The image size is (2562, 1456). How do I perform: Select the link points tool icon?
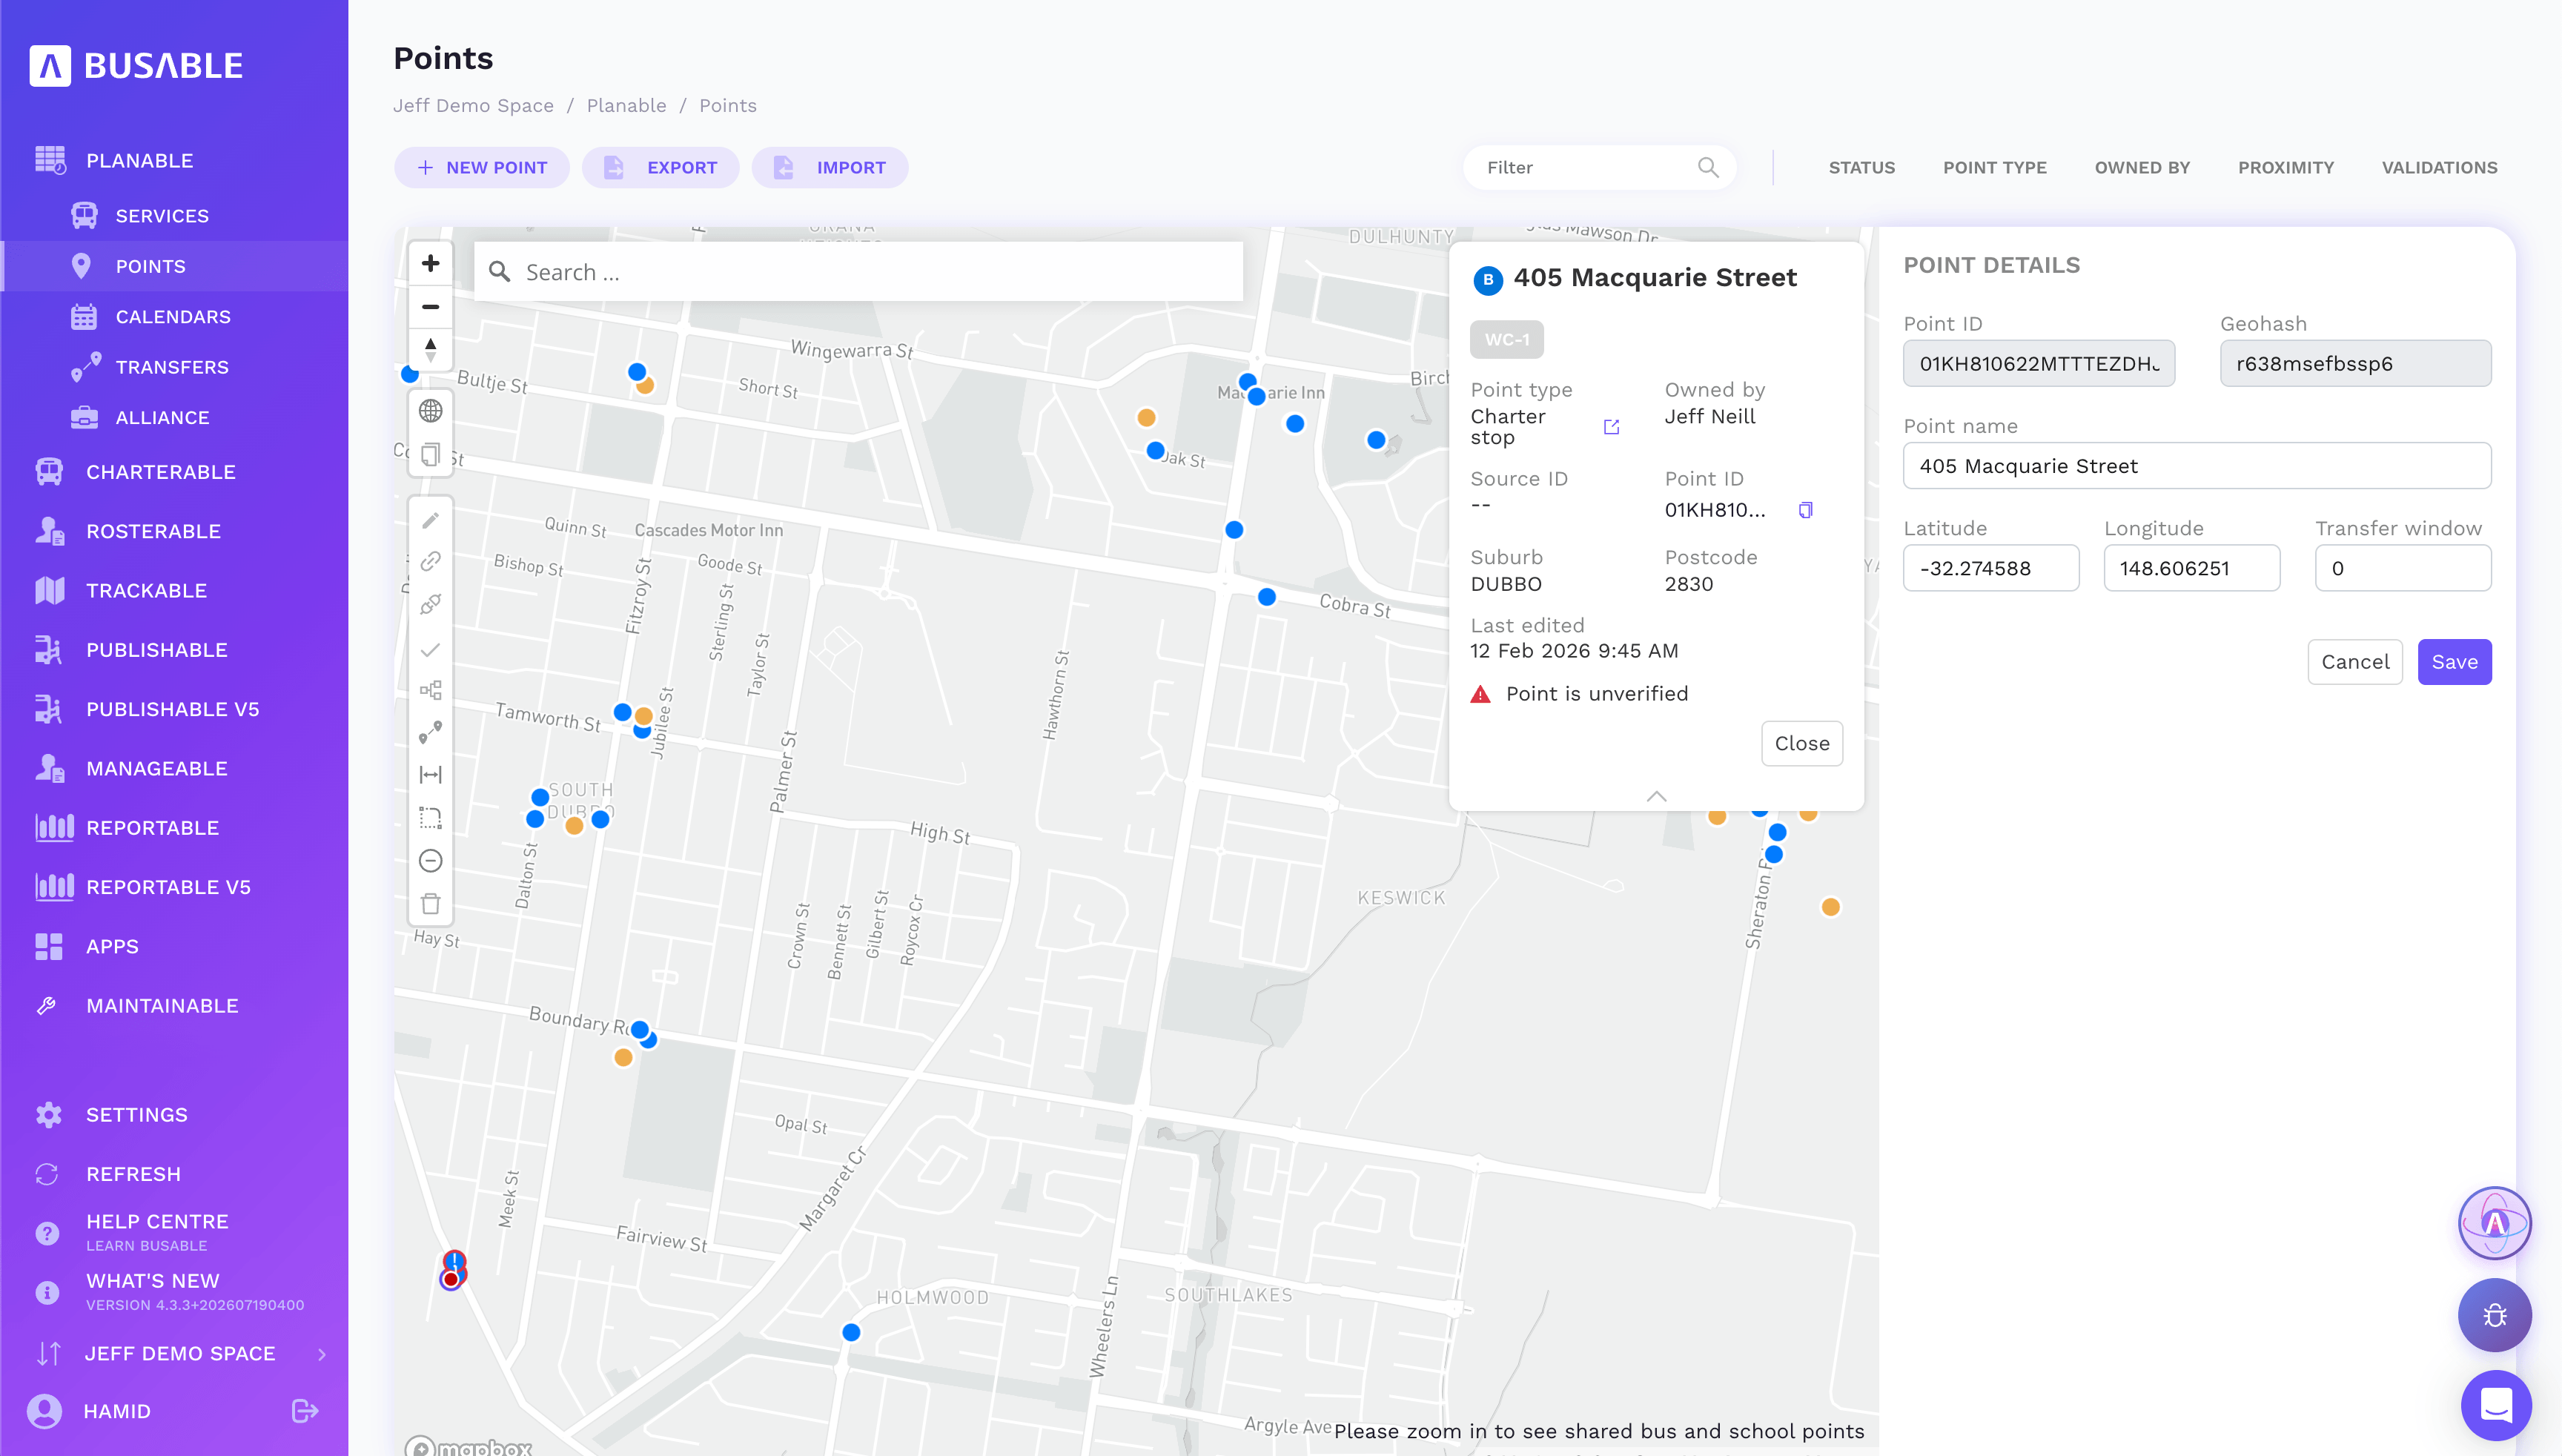point(430,562)
